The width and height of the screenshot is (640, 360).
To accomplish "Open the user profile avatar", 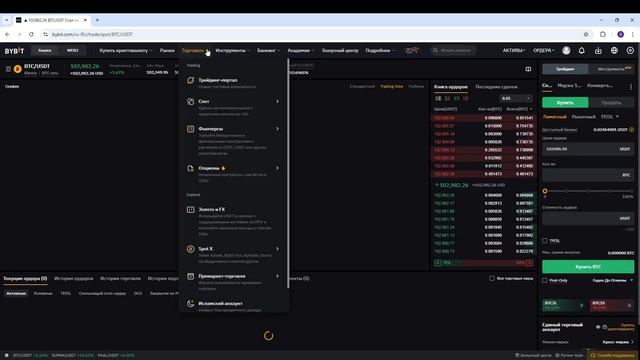I will (x=566, y=50).
